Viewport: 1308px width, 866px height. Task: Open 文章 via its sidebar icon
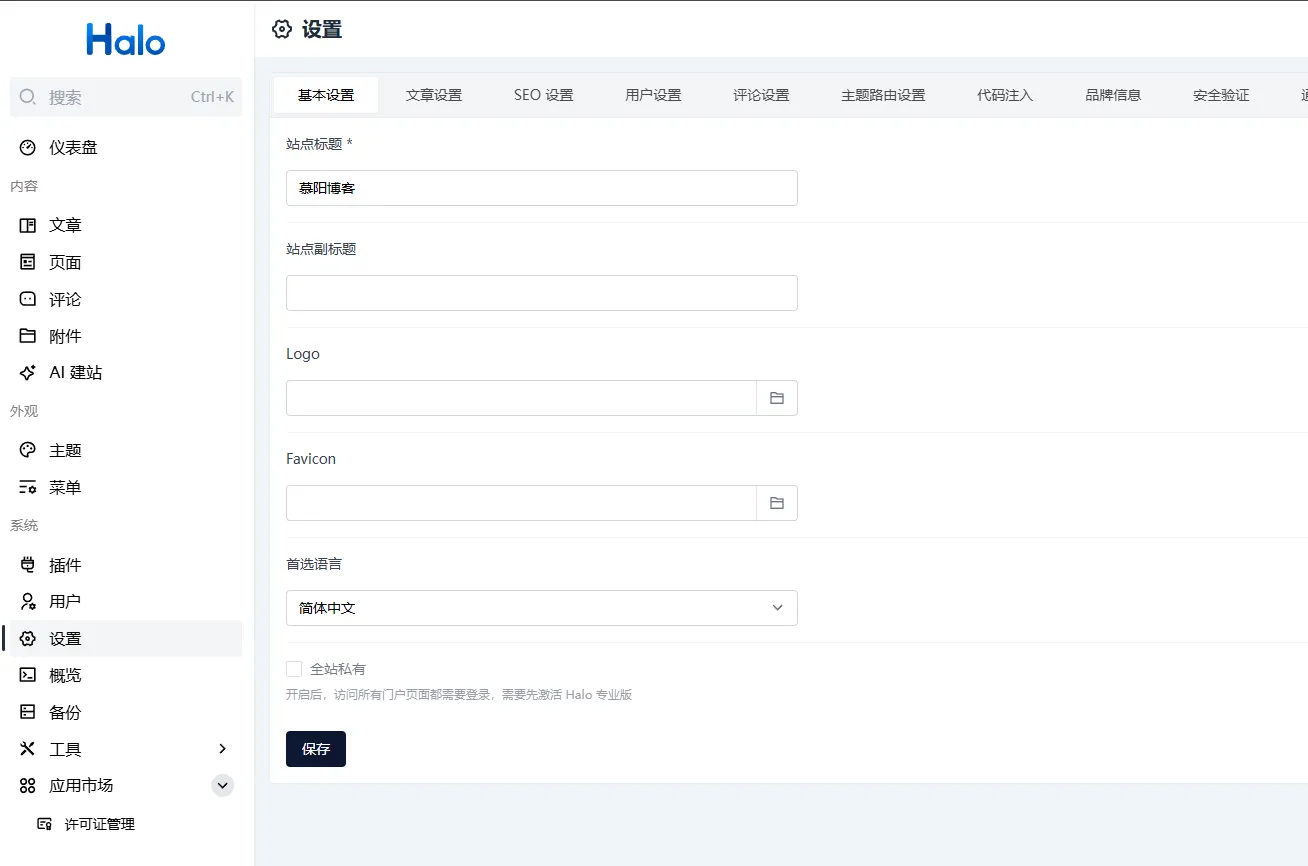tap(28, 226)
